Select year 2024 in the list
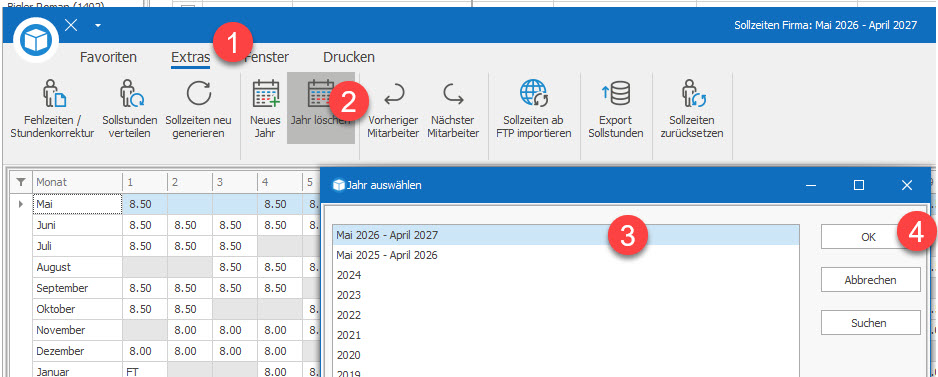 pyautogui.click(x=565, y=275)
